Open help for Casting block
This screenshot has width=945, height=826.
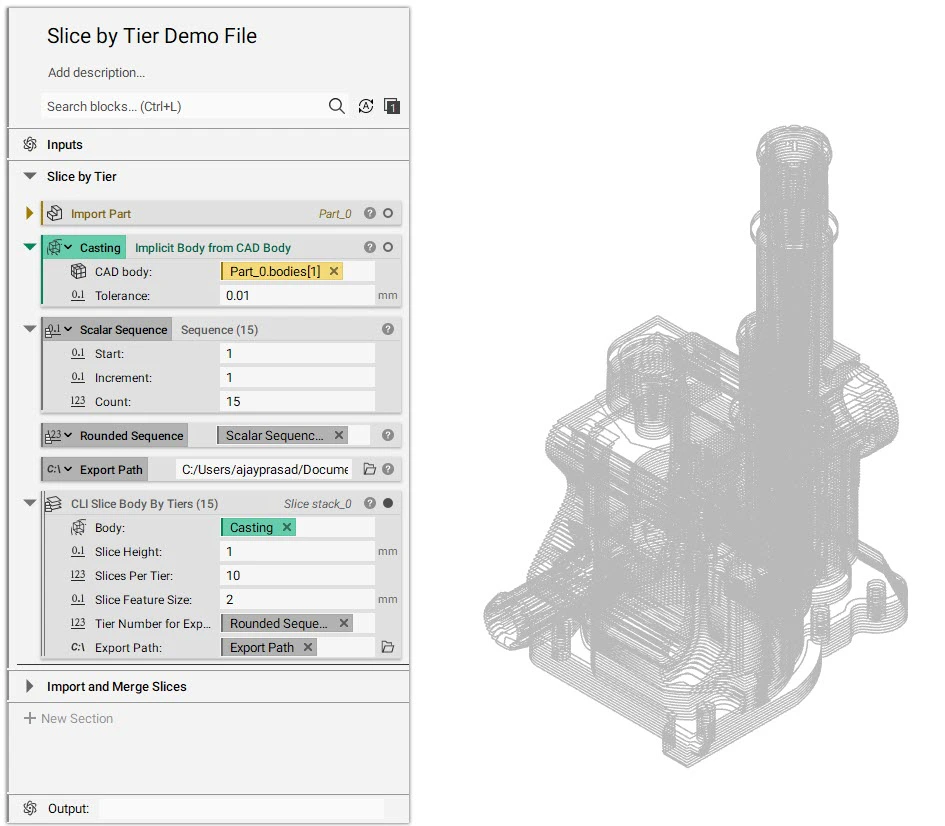click(x=370, y=247)
